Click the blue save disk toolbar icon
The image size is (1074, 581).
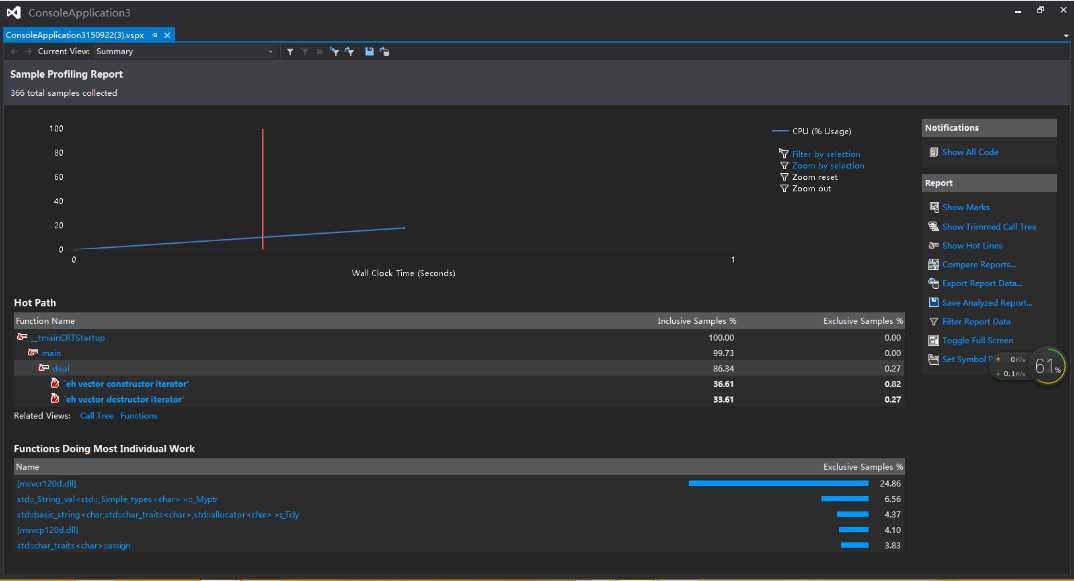(x=369, y=51)
